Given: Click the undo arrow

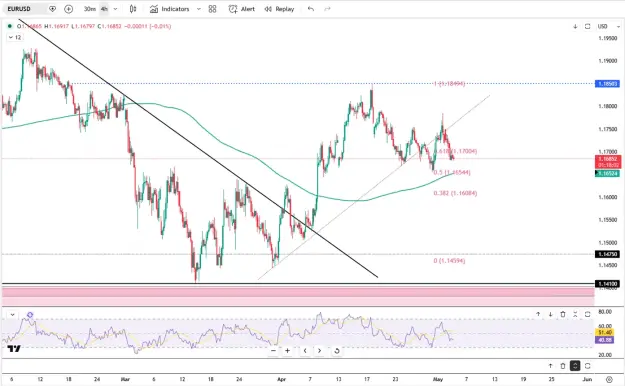Looking at the screenshot, I should point(311,9).
